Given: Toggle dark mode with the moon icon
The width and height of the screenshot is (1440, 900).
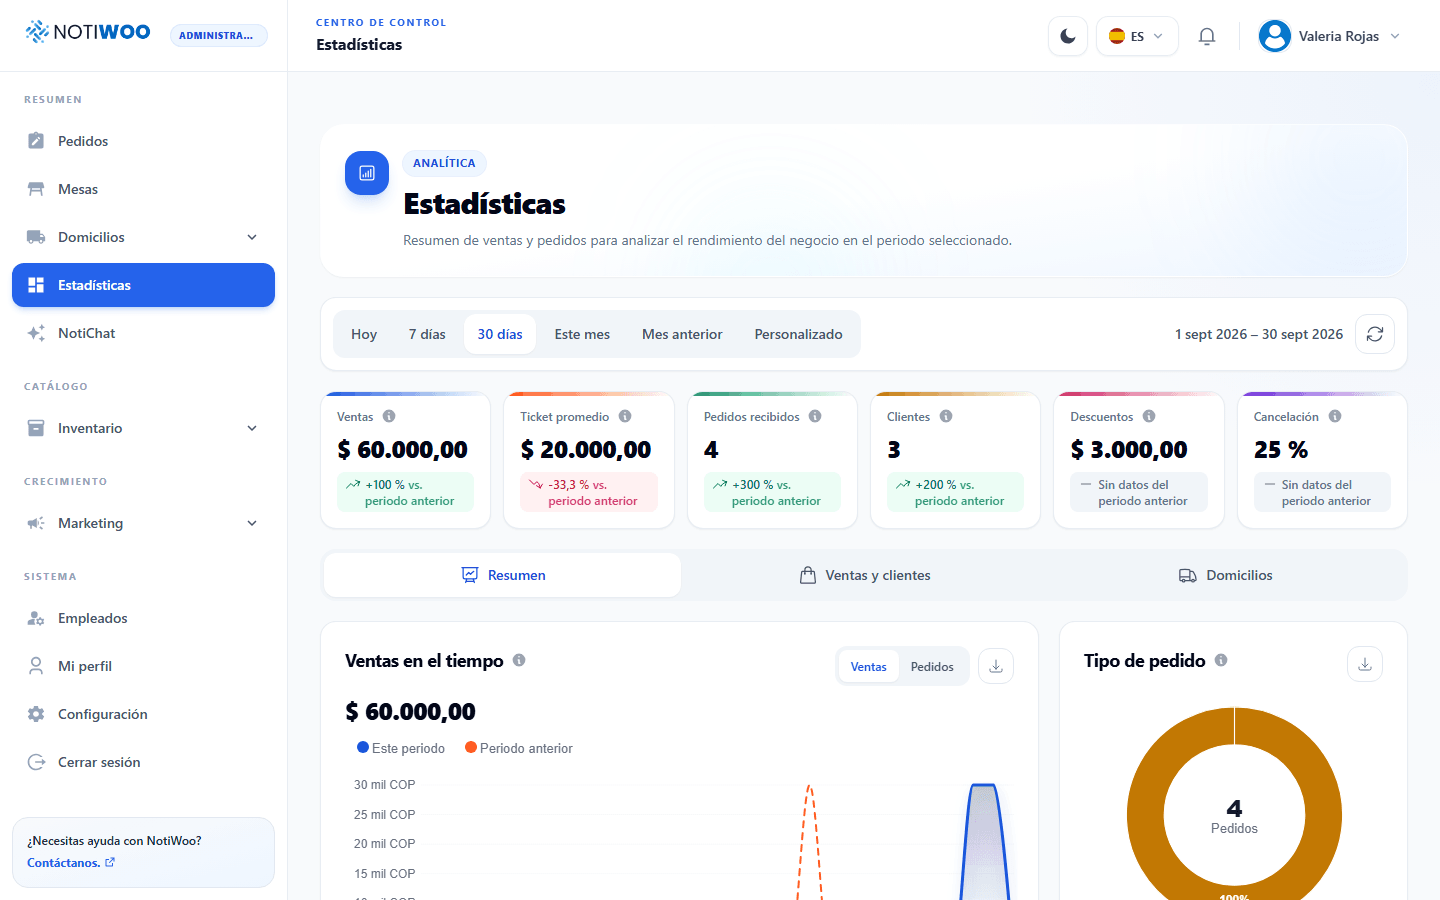Looking at the screenshot, I should click(x=1068, y=36).
